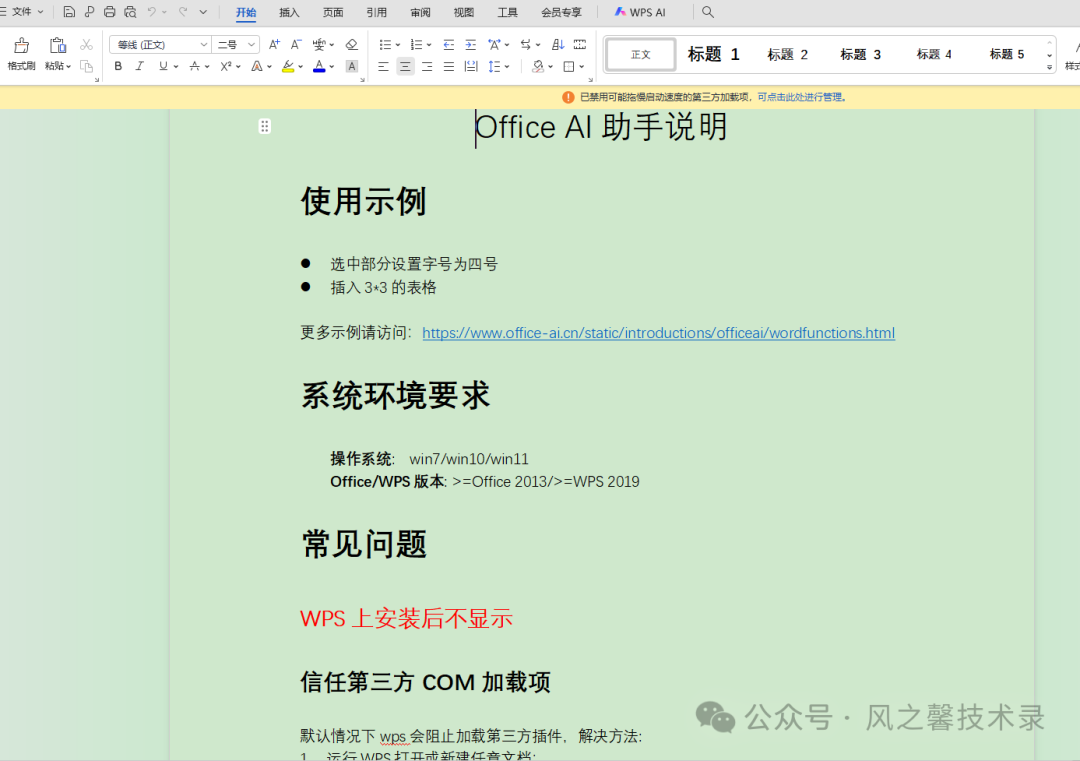This screenshot has height=761, width=1080.
Task: Click the 可点击此处进行管理 link
Action: (x=802, y=97)
